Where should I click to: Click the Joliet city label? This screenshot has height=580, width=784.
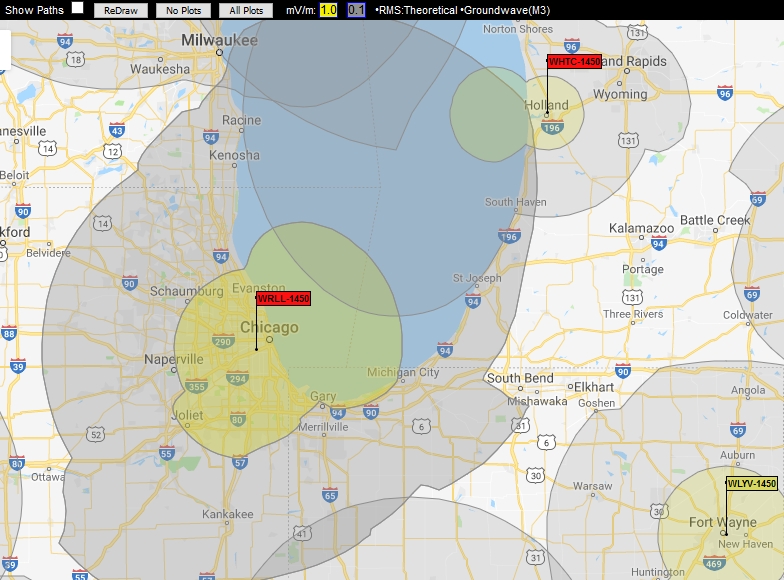click(187, 415)
